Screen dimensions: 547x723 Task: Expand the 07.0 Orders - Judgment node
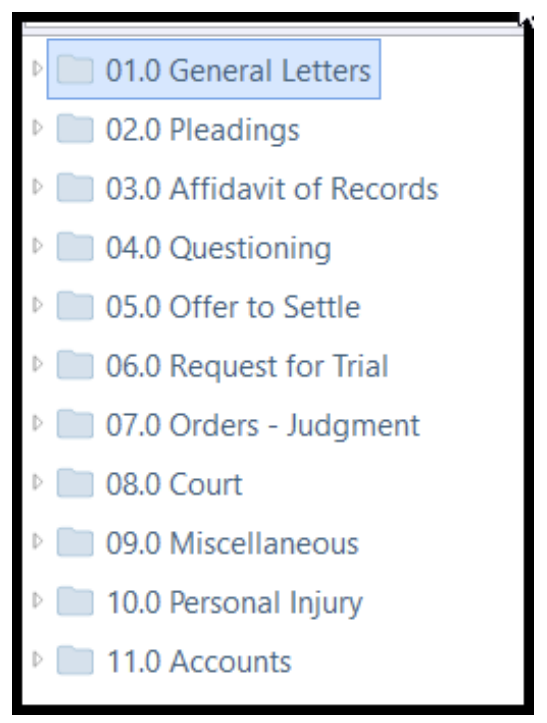(37, 423)
